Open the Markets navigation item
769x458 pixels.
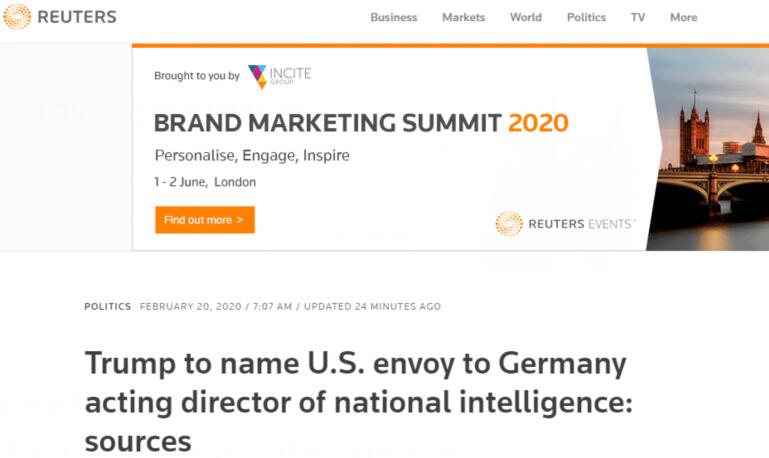[463, 17]
